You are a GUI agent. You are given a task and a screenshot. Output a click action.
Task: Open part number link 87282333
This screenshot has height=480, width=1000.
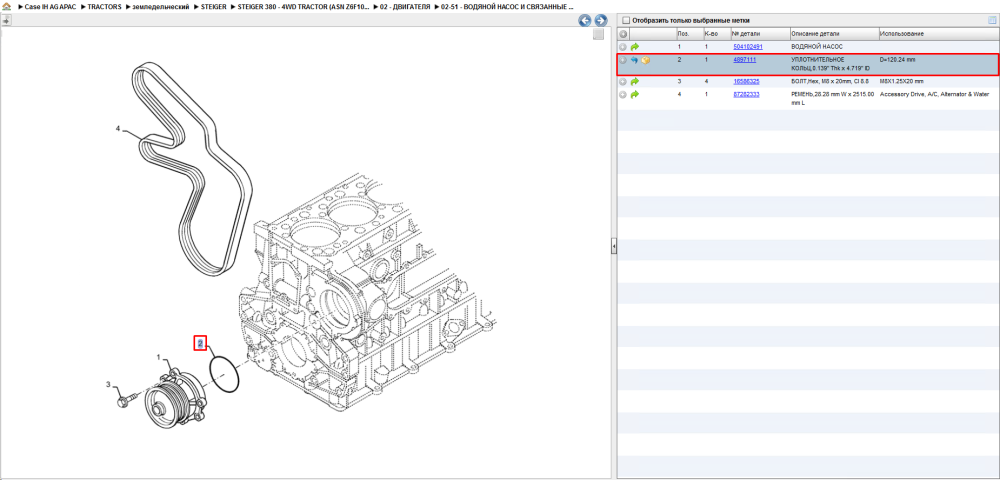(746, 94)
